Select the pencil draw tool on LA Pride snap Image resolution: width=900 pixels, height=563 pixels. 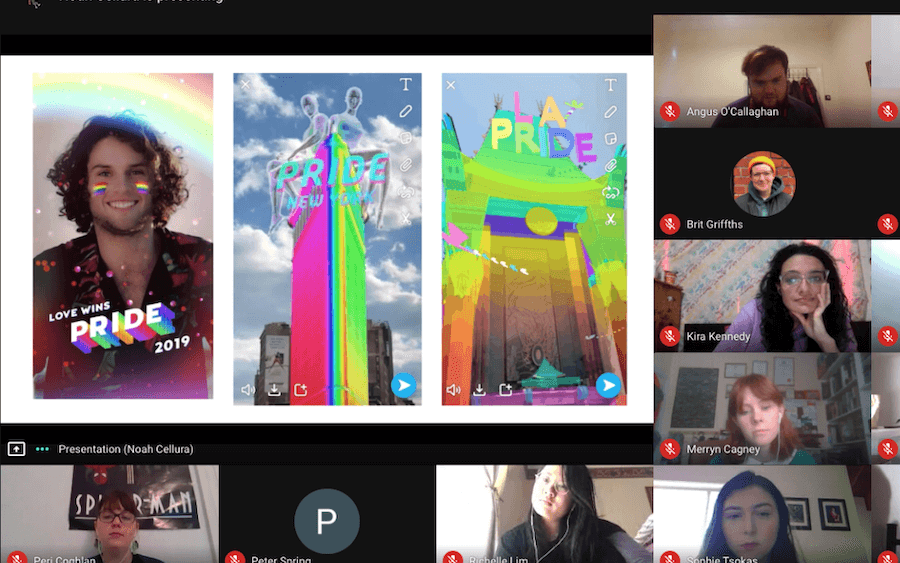[611, 111]
